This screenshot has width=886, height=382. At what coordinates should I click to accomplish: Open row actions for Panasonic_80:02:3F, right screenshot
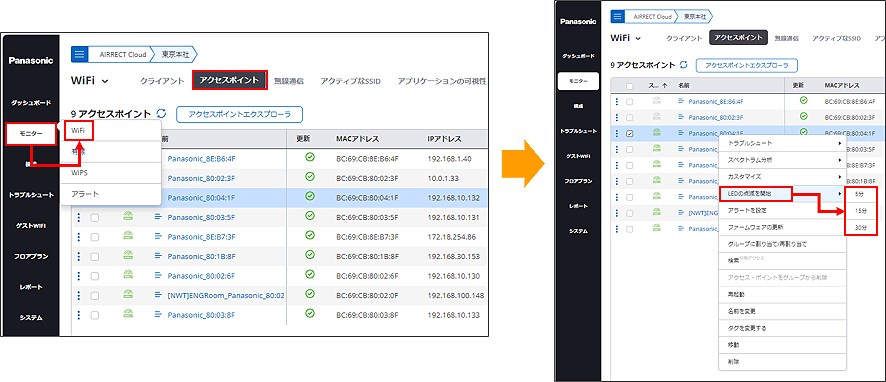(x=617, y=118)
